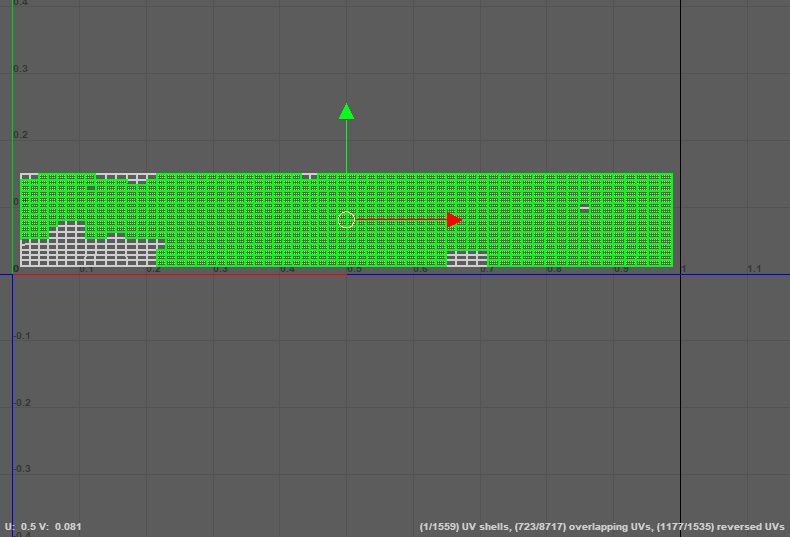Click the 1.1 label on the U axis

click(x=754, y=269)
